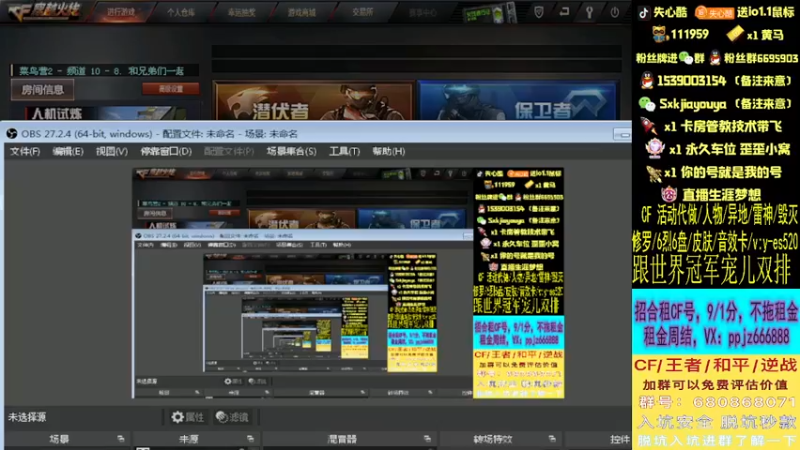800x450 pixels.
Task: Click the QQ penguin beside 1539003154
Action: click(647, 81)
